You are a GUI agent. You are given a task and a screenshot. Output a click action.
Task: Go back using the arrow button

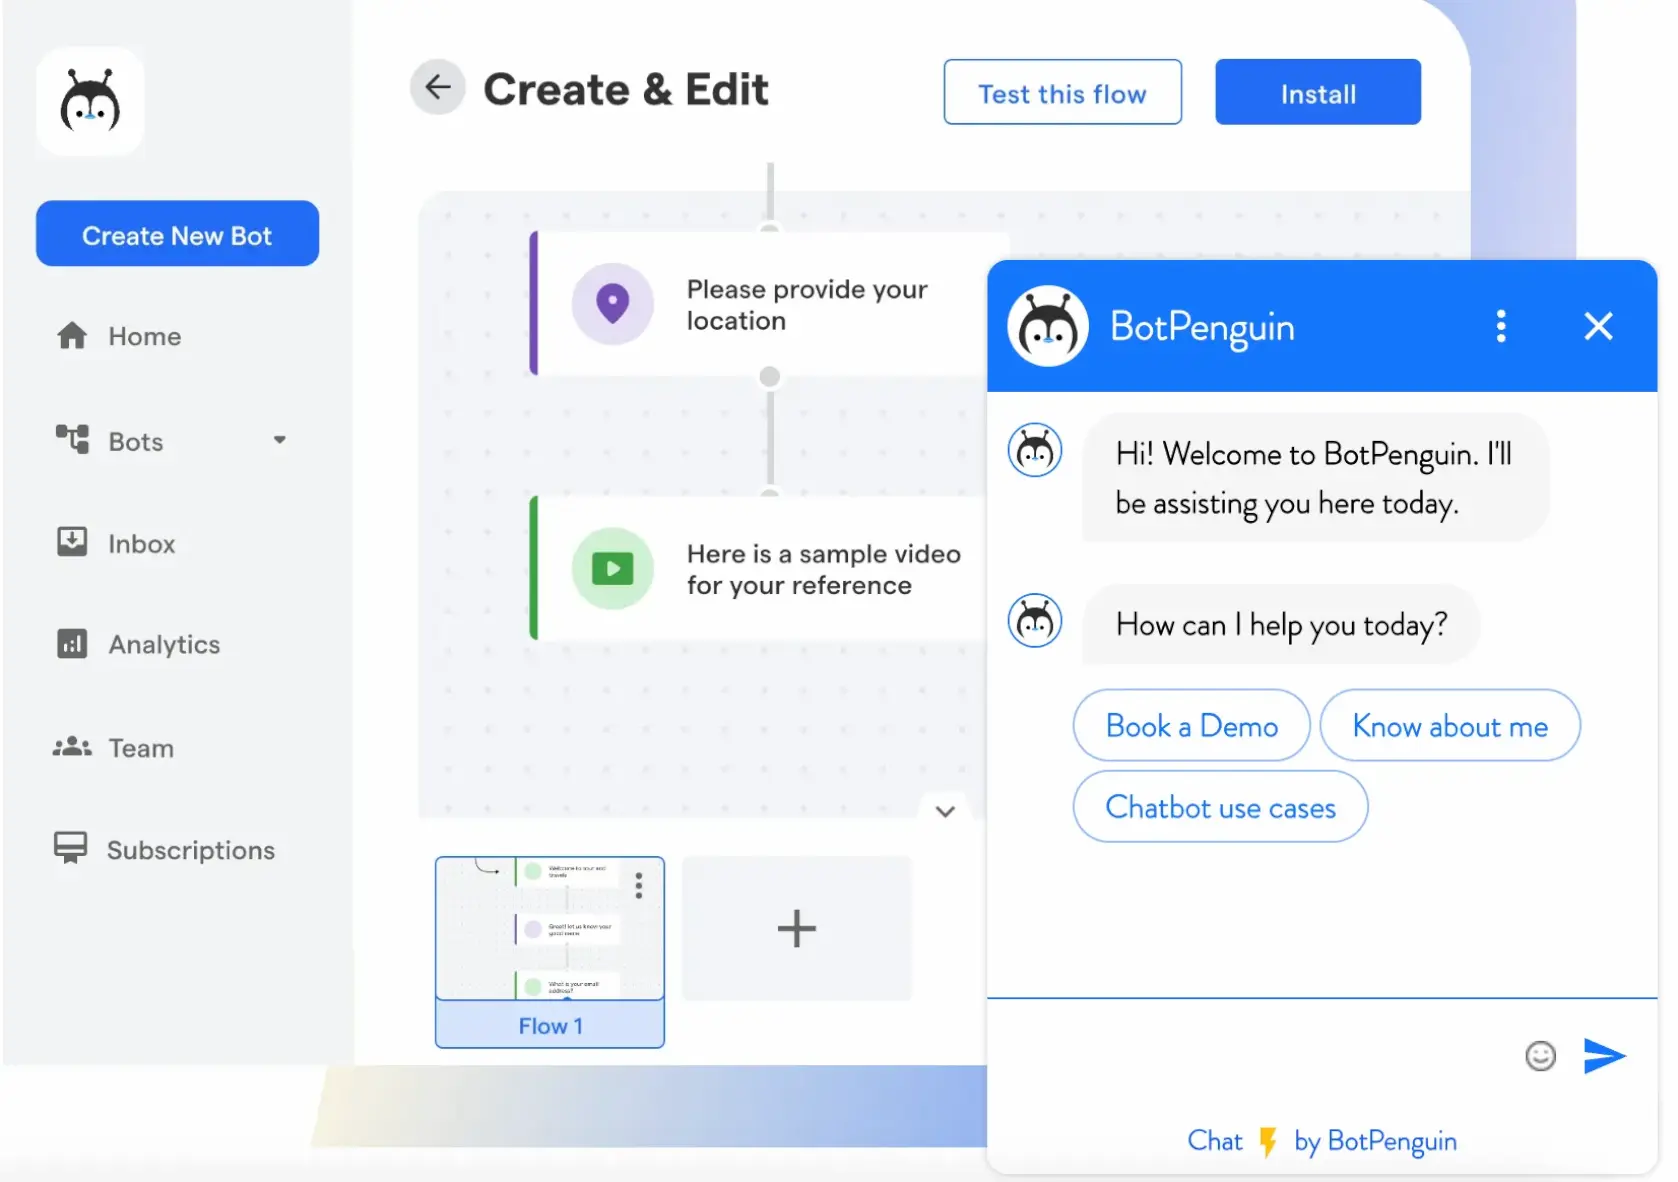pyautogui.click(x=438, y=88)
